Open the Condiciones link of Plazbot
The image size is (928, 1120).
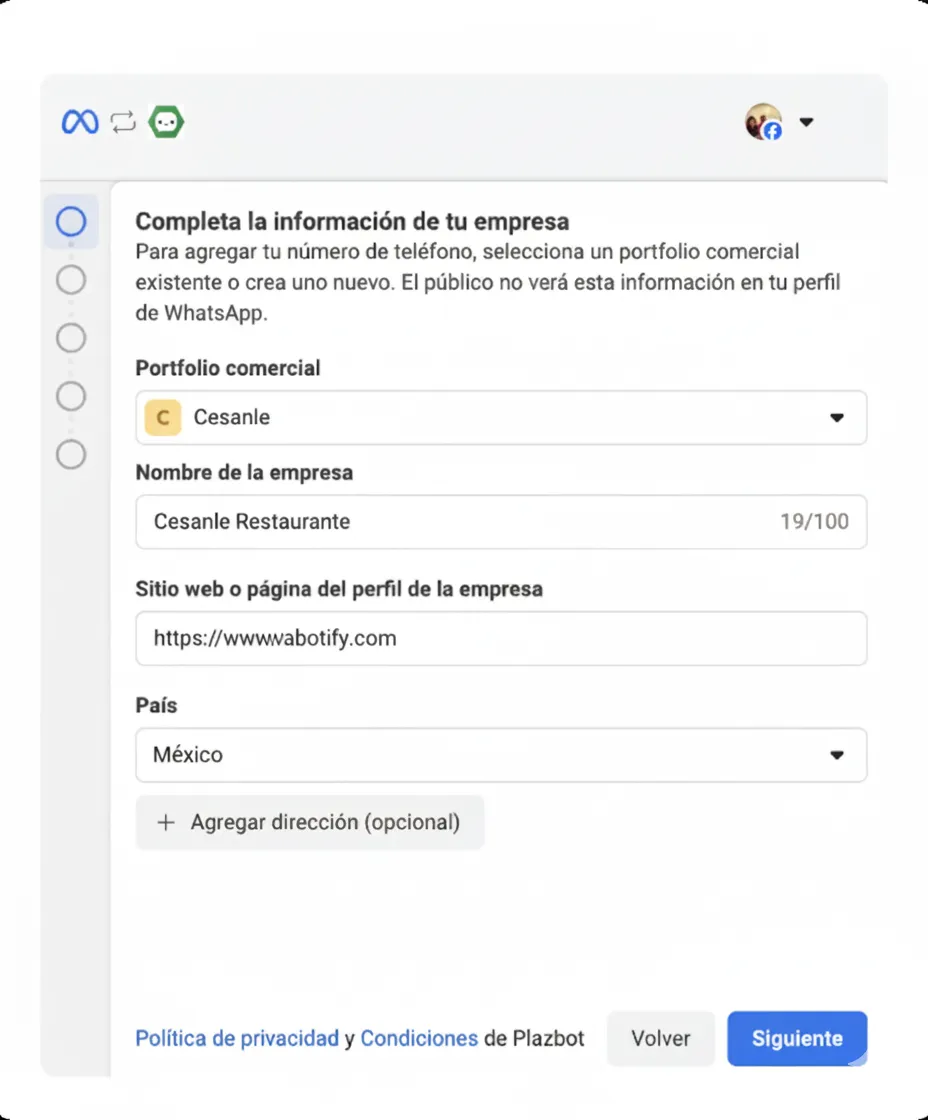point(419,1038)
